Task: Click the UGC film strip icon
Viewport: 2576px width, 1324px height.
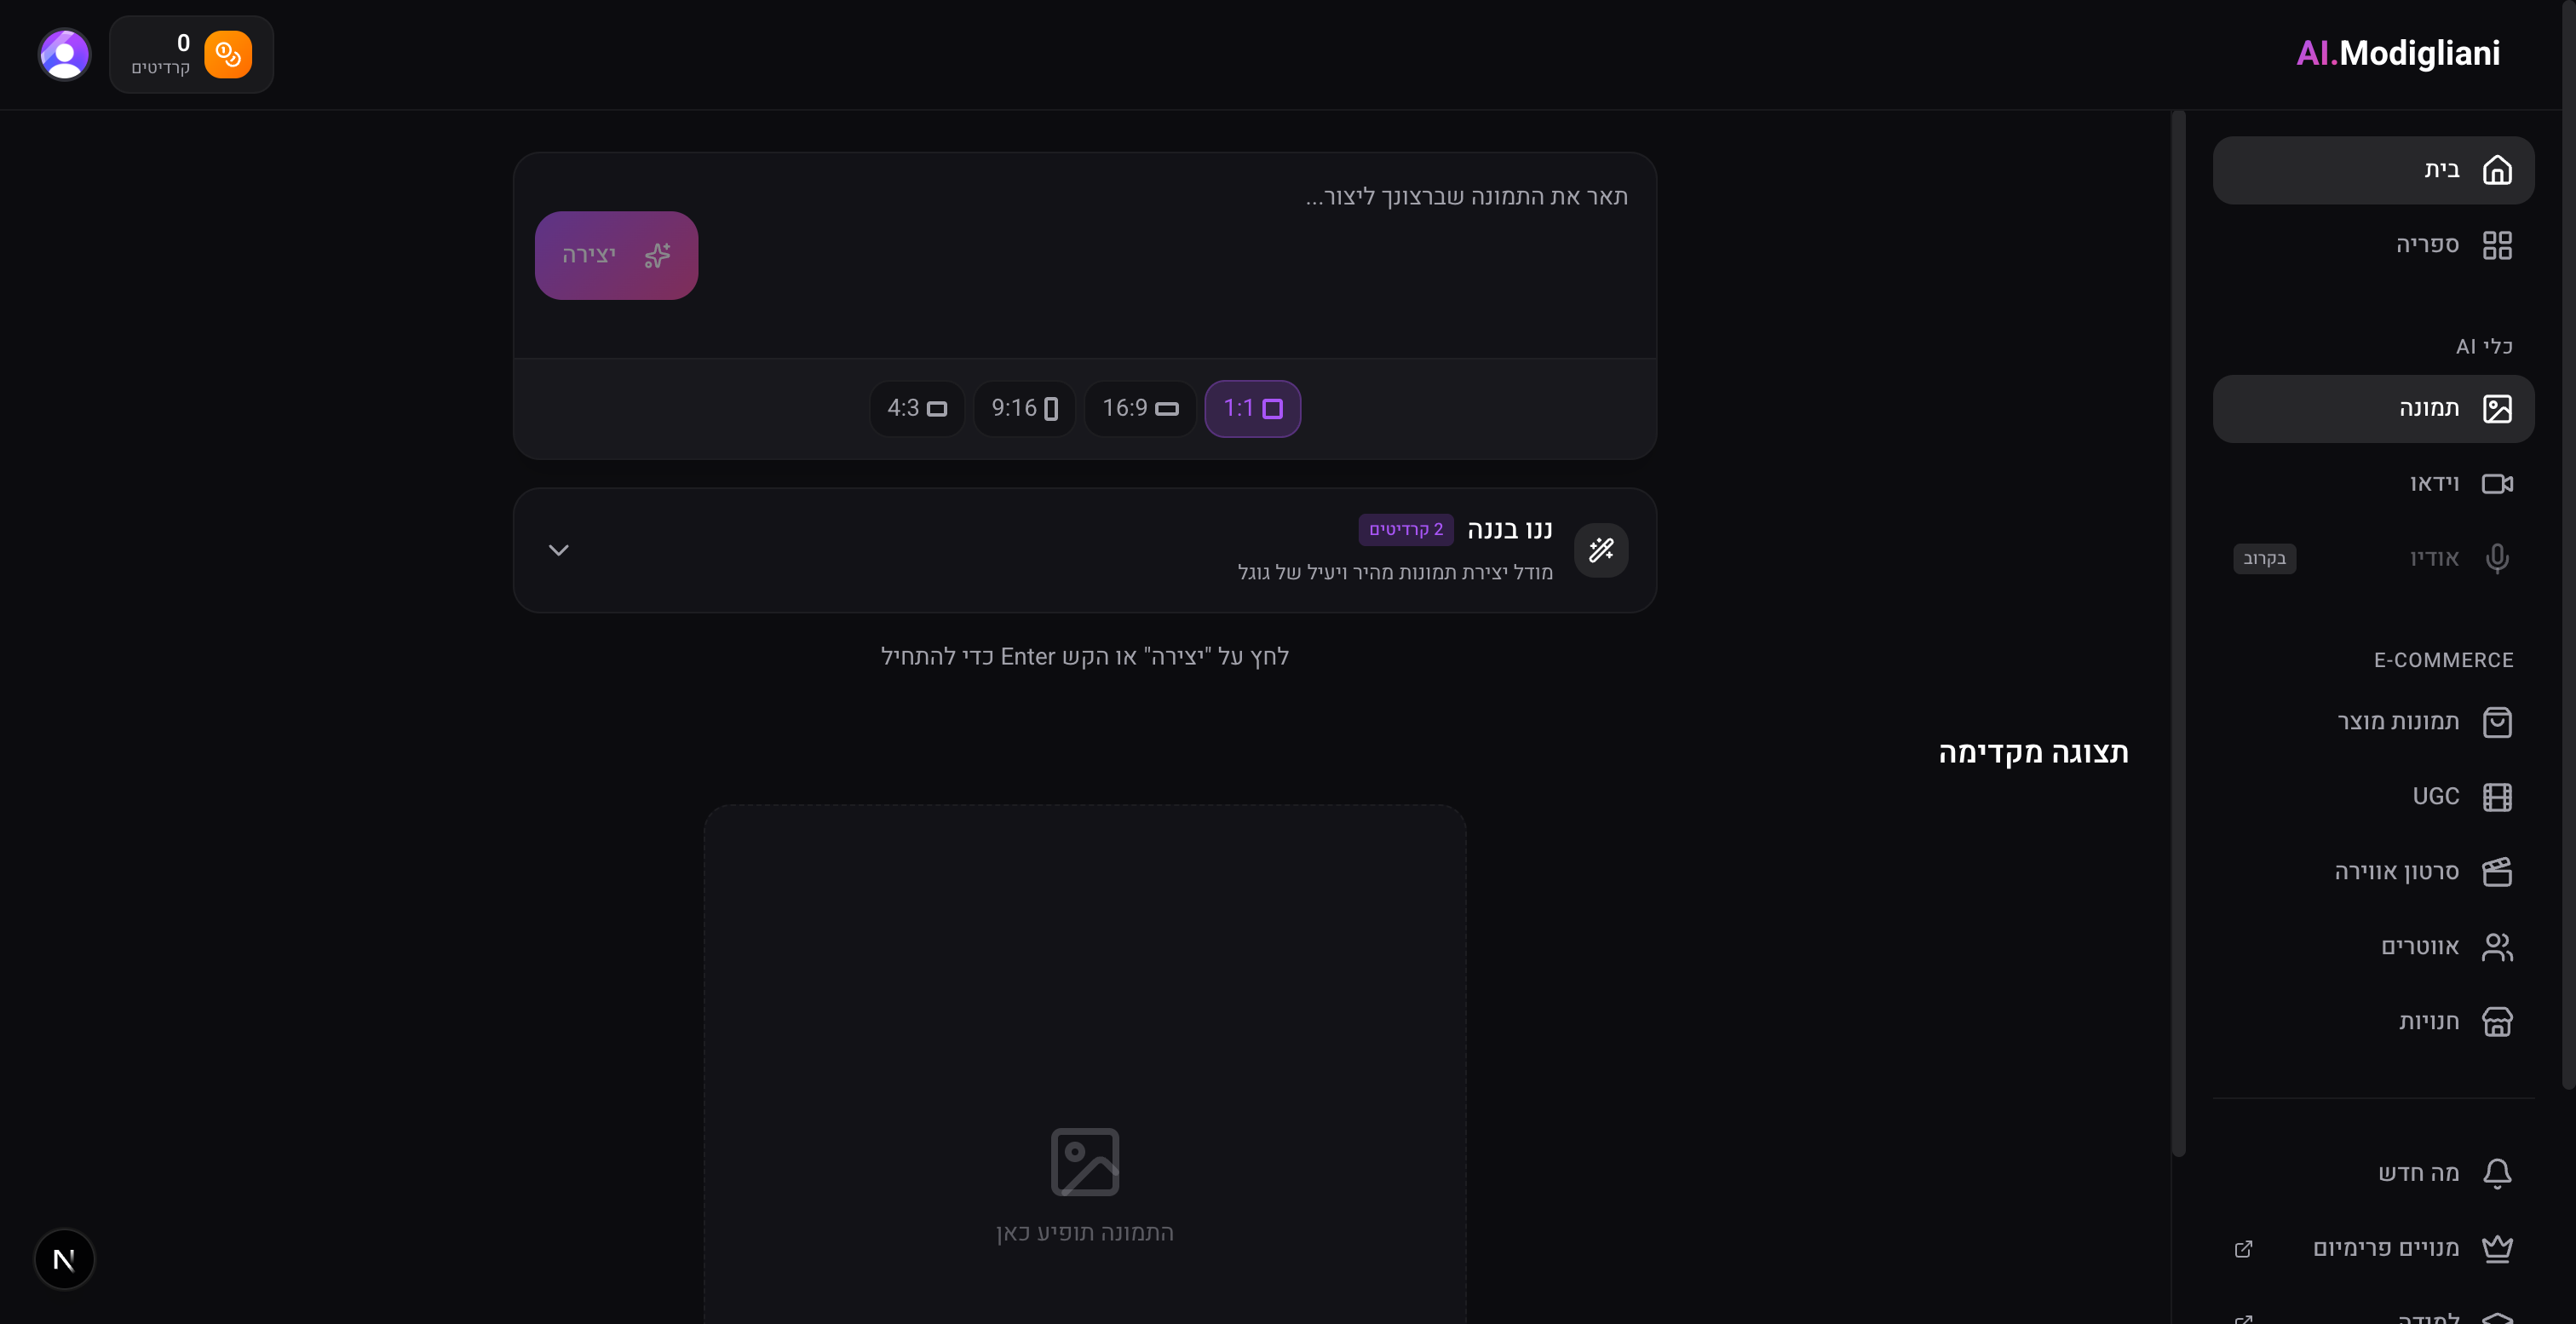Action: click(2497, 797)
